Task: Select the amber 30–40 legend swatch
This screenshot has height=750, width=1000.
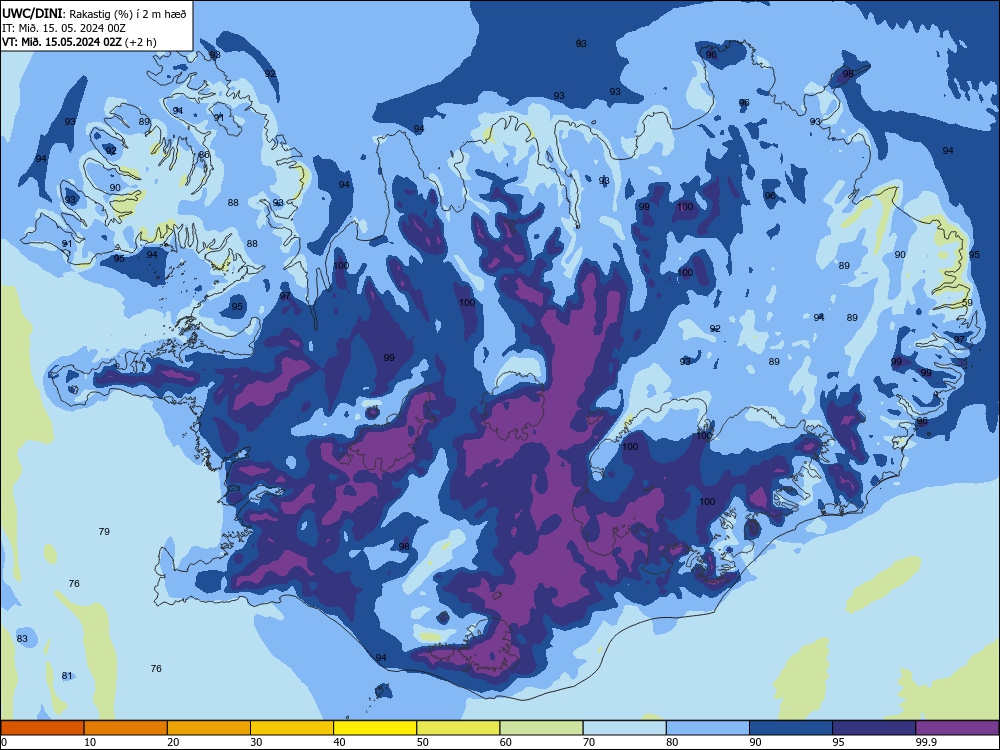Action: coord(292,728)
